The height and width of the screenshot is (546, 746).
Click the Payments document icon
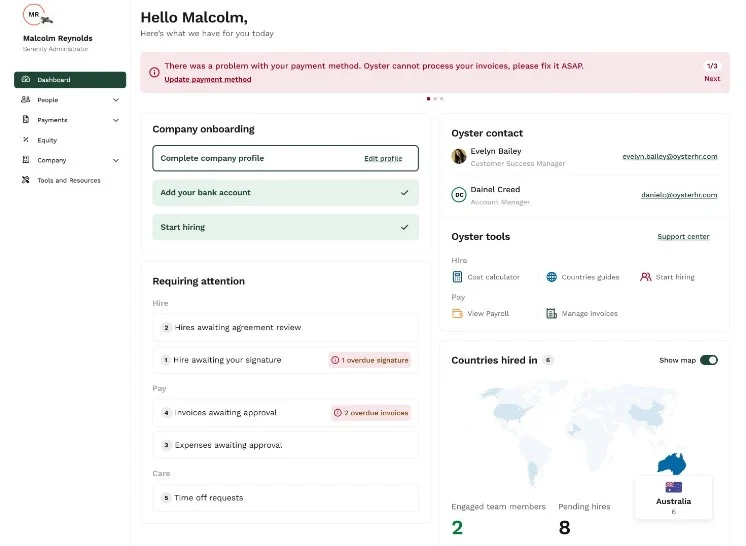pyautogui.click(x=26, y=120)
